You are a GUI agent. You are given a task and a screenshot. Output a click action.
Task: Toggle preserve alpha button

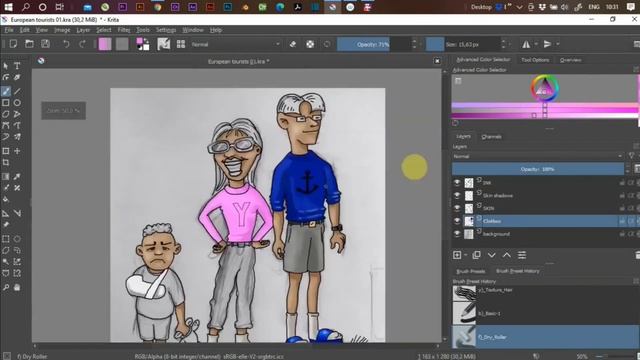310,44
